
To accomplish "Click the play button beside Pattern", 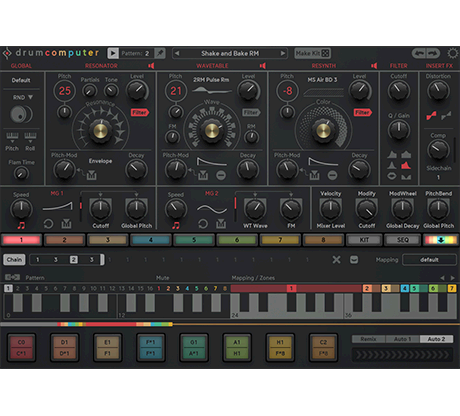I will (x=113, y=53).
